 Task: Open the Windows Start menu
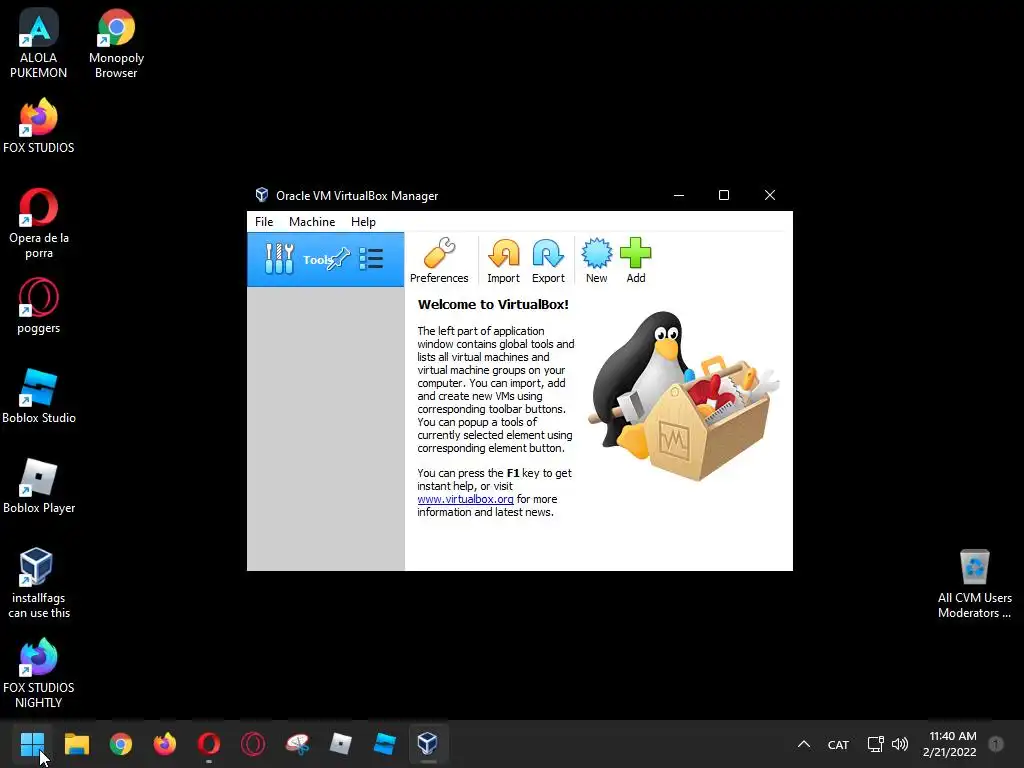[32, 744]
